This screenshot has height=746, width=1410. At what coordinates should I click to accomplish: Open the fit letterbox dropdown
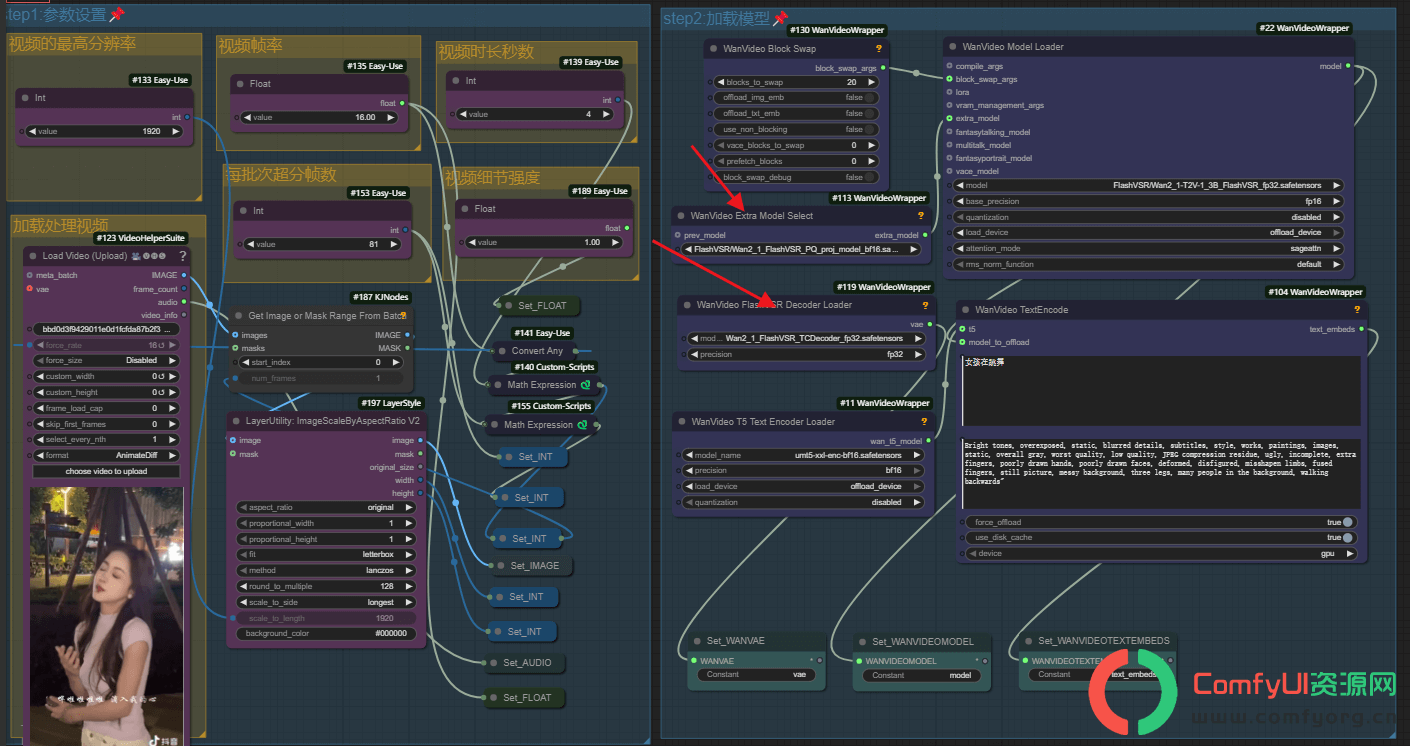click(326, 555)
